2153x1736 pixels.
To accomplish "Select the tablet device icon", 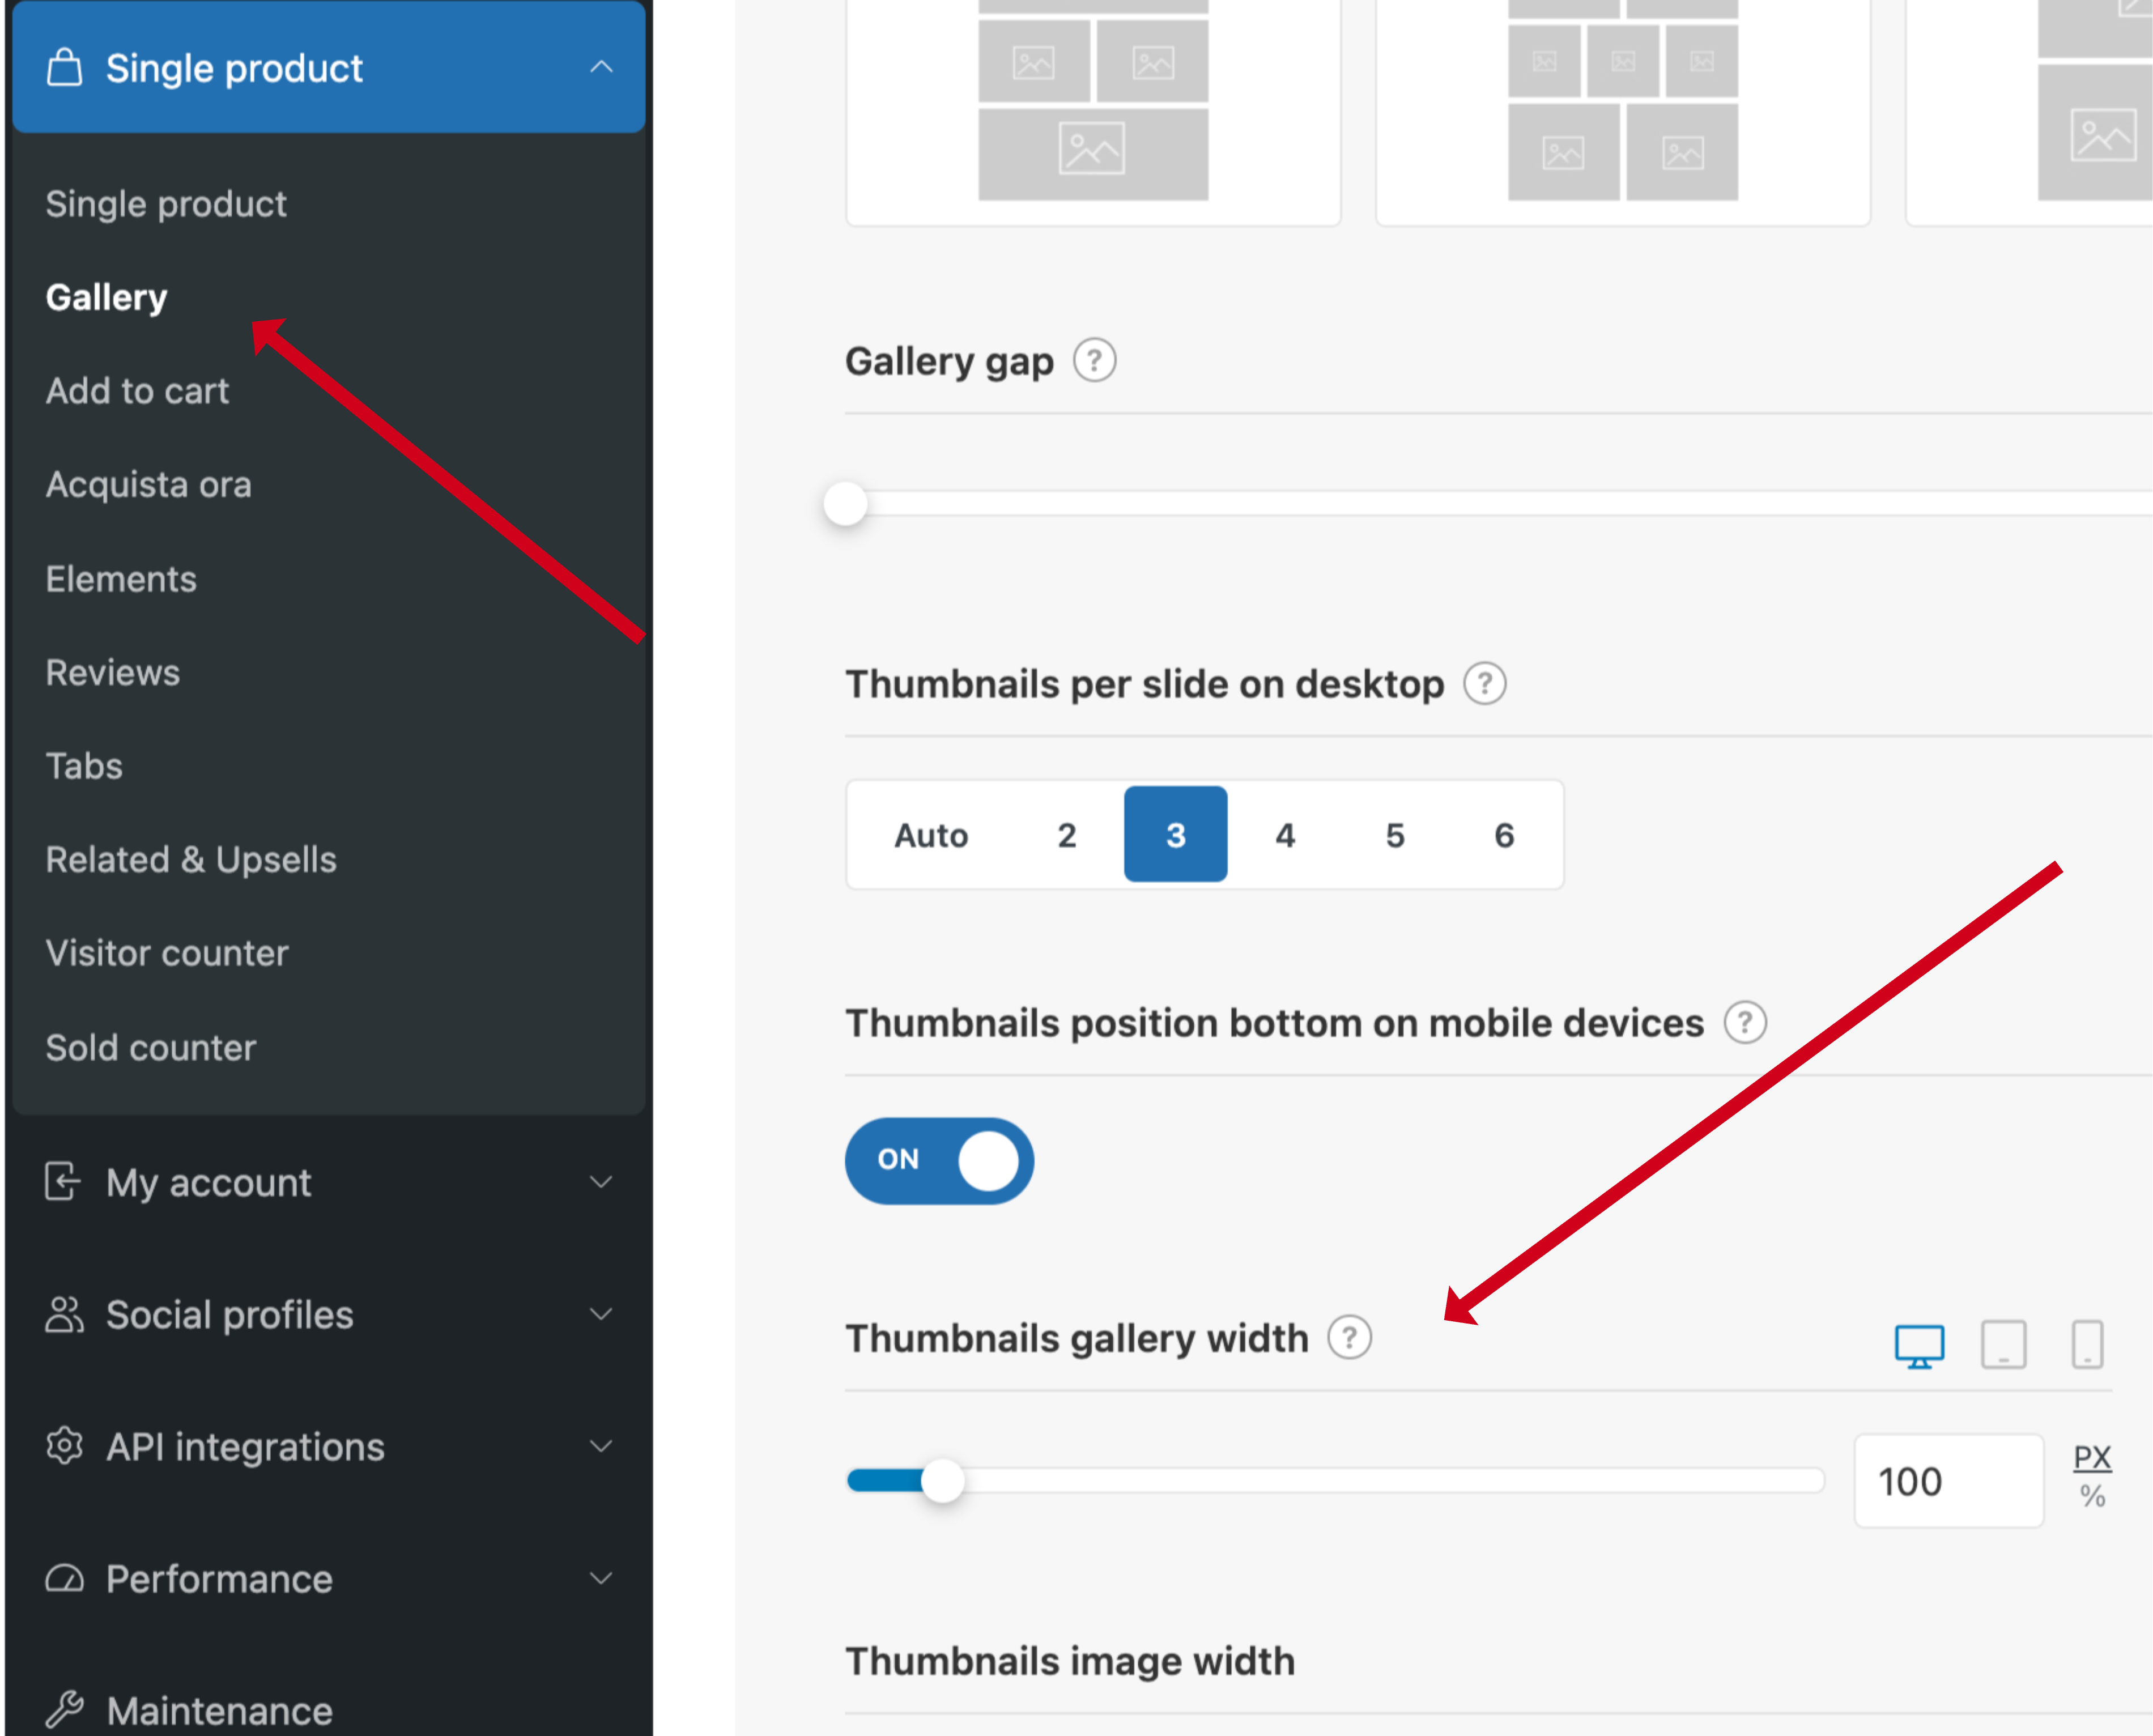I will (x=2003, y=1344).
